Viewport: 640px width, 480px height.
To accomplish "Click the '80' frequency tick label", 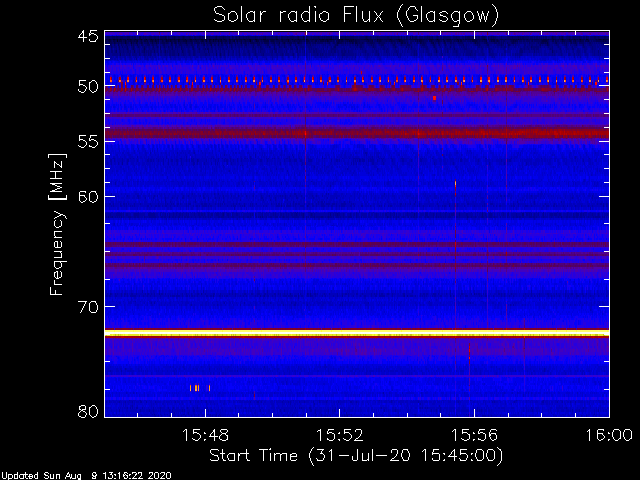I will point(88,411).
